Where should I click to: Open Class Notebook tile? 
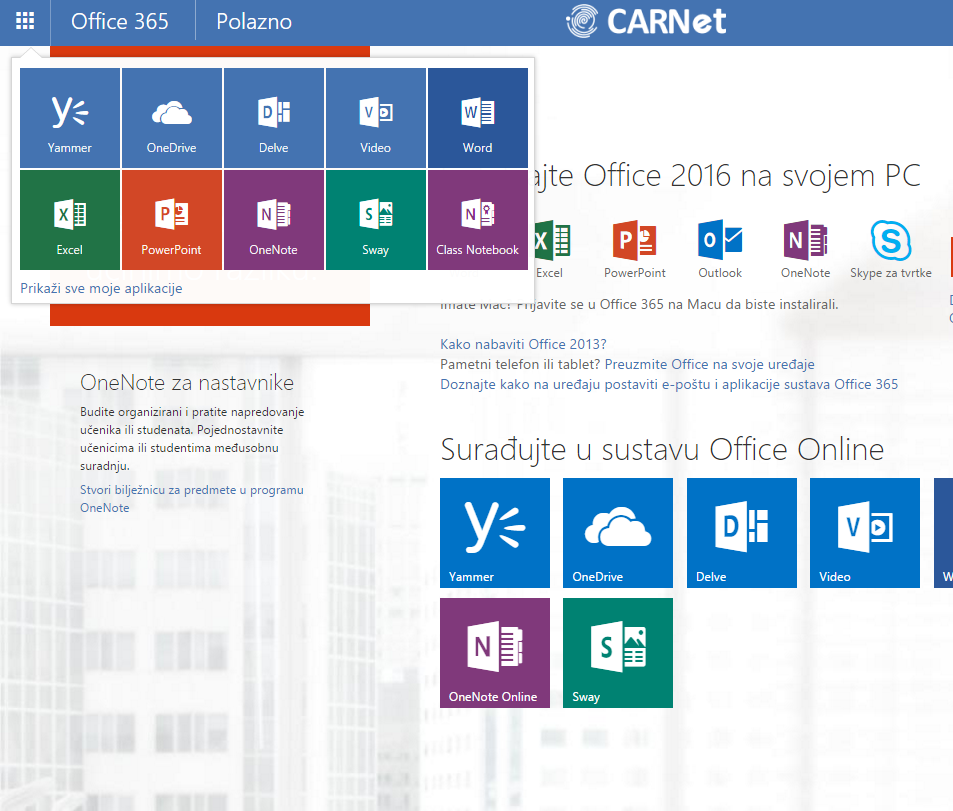478,220
